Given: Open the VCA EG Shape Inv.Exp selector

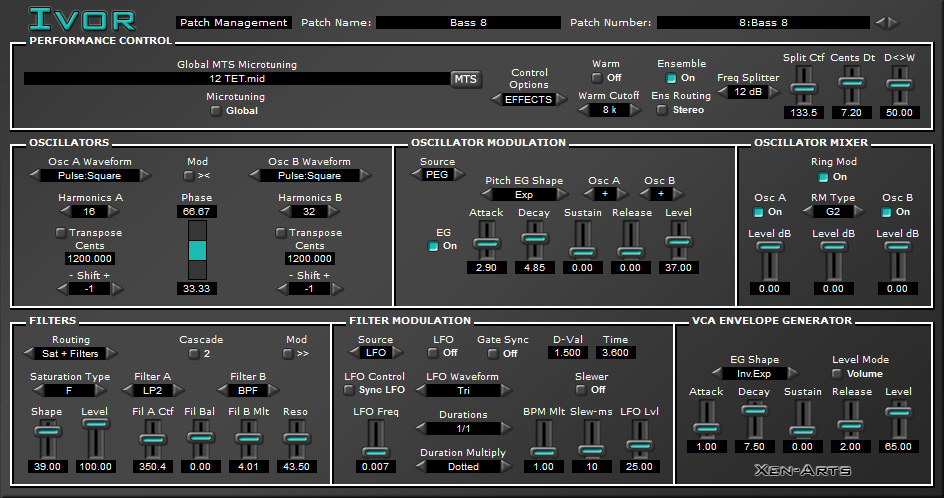Looking at the screenshot, I should coord(754,374).
